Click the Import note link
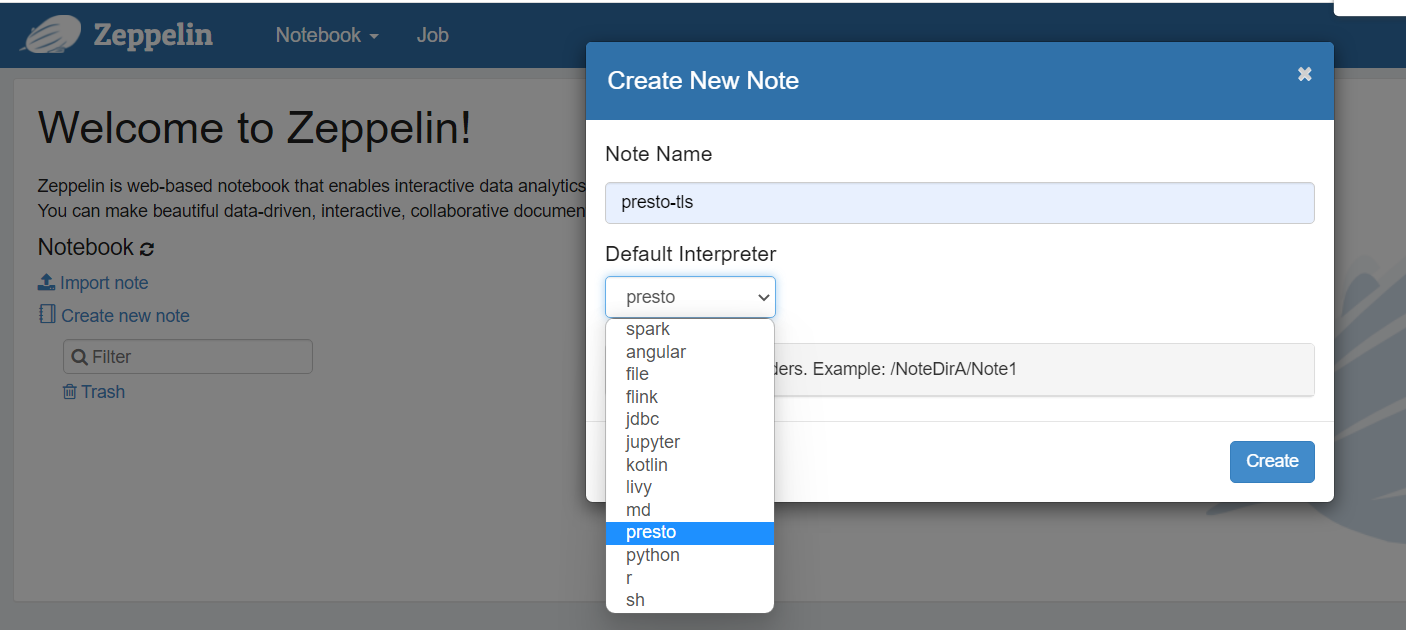 pos(104,283)
